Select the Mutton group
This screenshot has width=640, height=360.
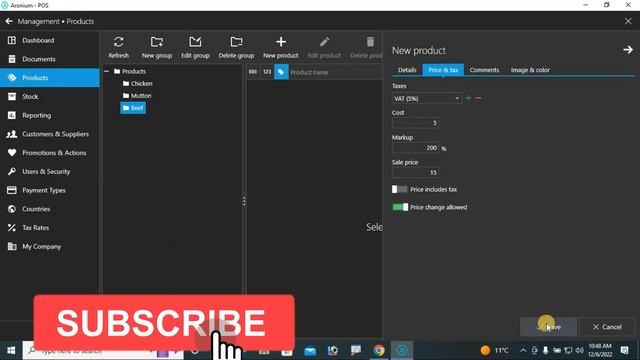(137, 96)
